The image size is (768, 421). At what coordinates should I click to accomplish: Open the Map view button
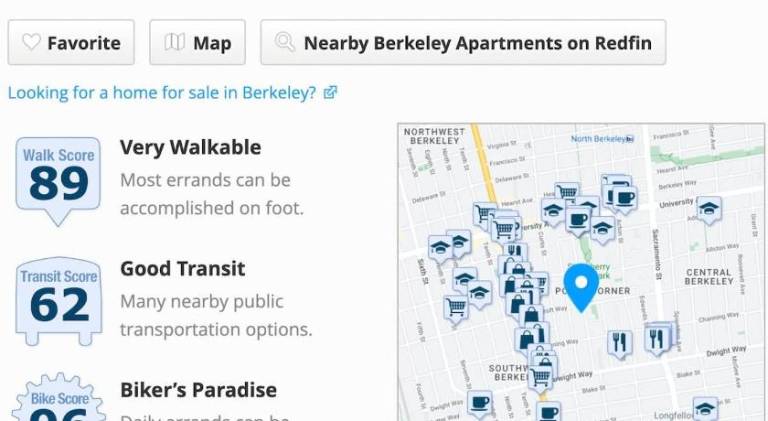197,43
